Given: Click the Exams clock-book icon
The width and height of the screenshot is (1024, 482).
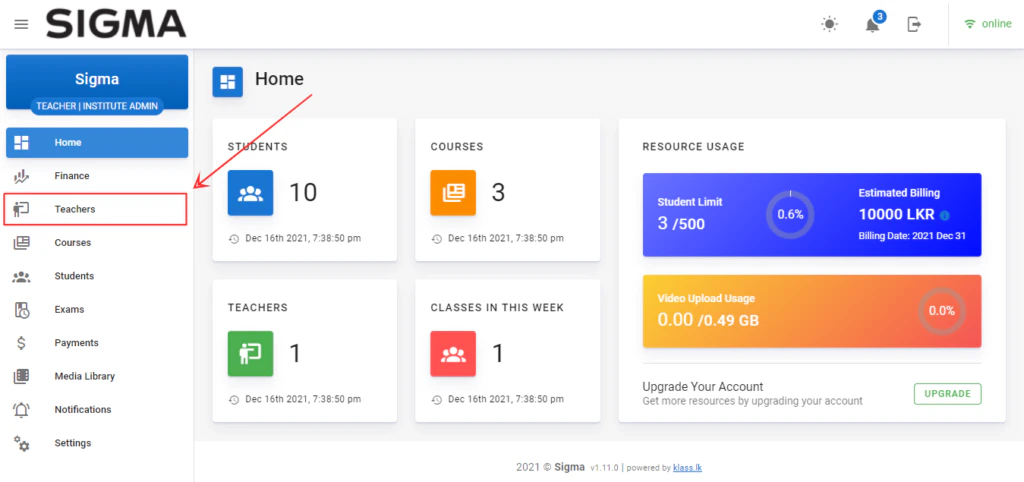Looking at the screenshot, I should click(22, 310).
